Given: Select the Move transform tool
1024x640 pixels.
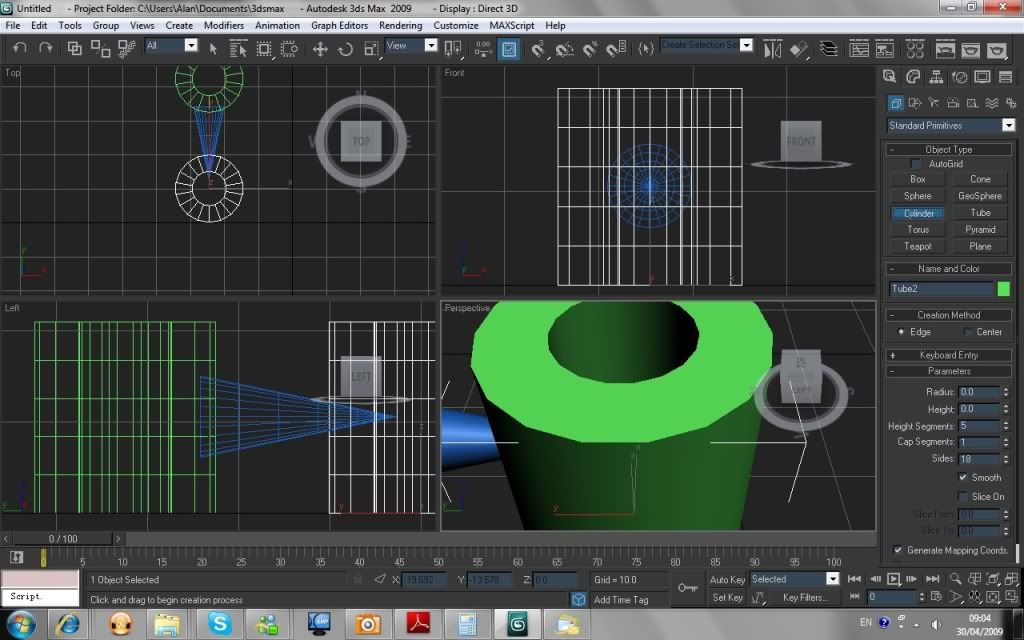Looking at the screenshot, I should [321, 48].
